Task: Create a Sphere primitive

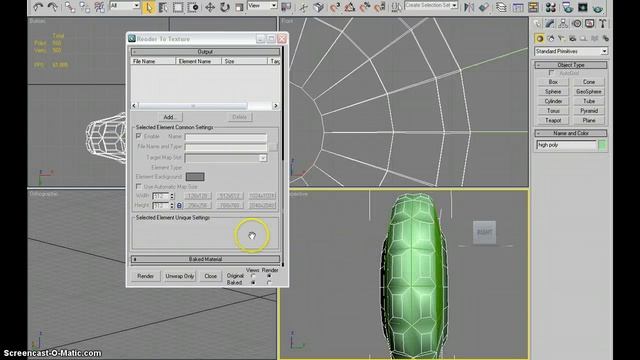Action: (553, 91)
